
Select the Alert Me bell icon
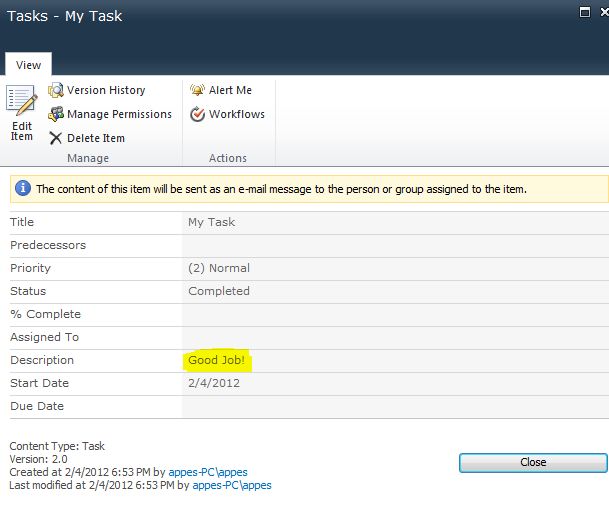pos(197,90)
